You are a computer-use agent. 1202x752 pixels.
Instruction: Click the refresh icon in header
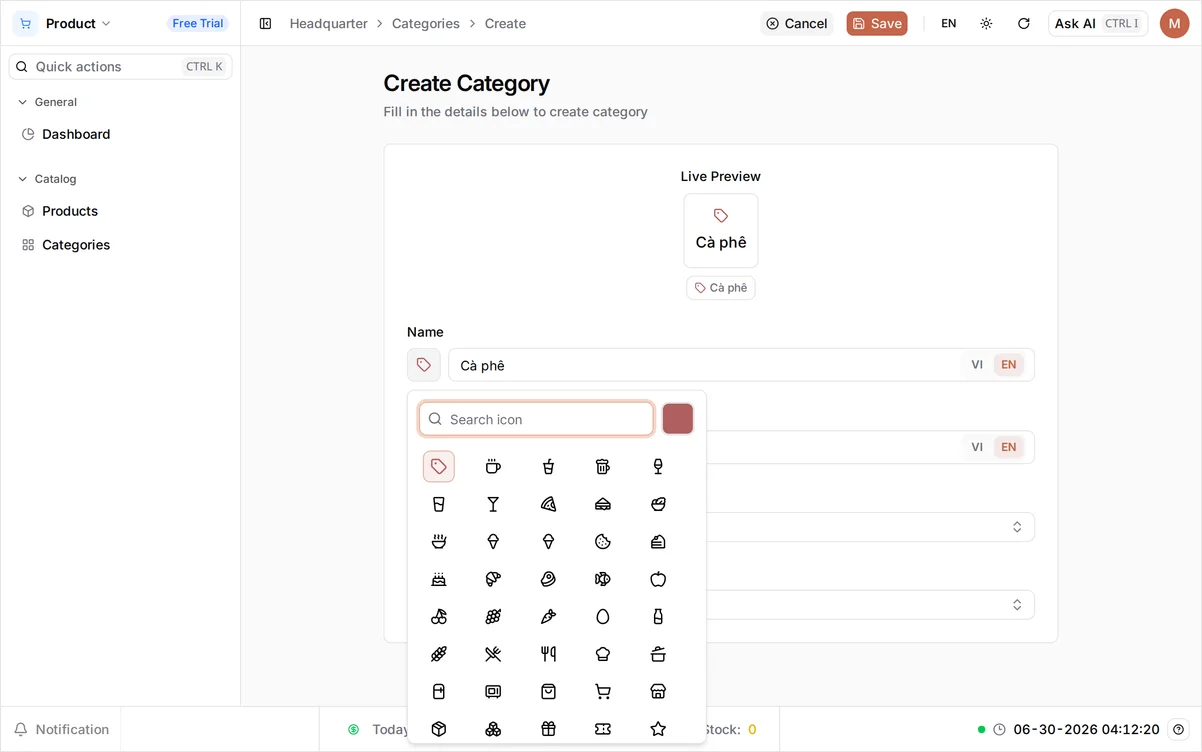pyautogui.click(x=1024, y=23)
